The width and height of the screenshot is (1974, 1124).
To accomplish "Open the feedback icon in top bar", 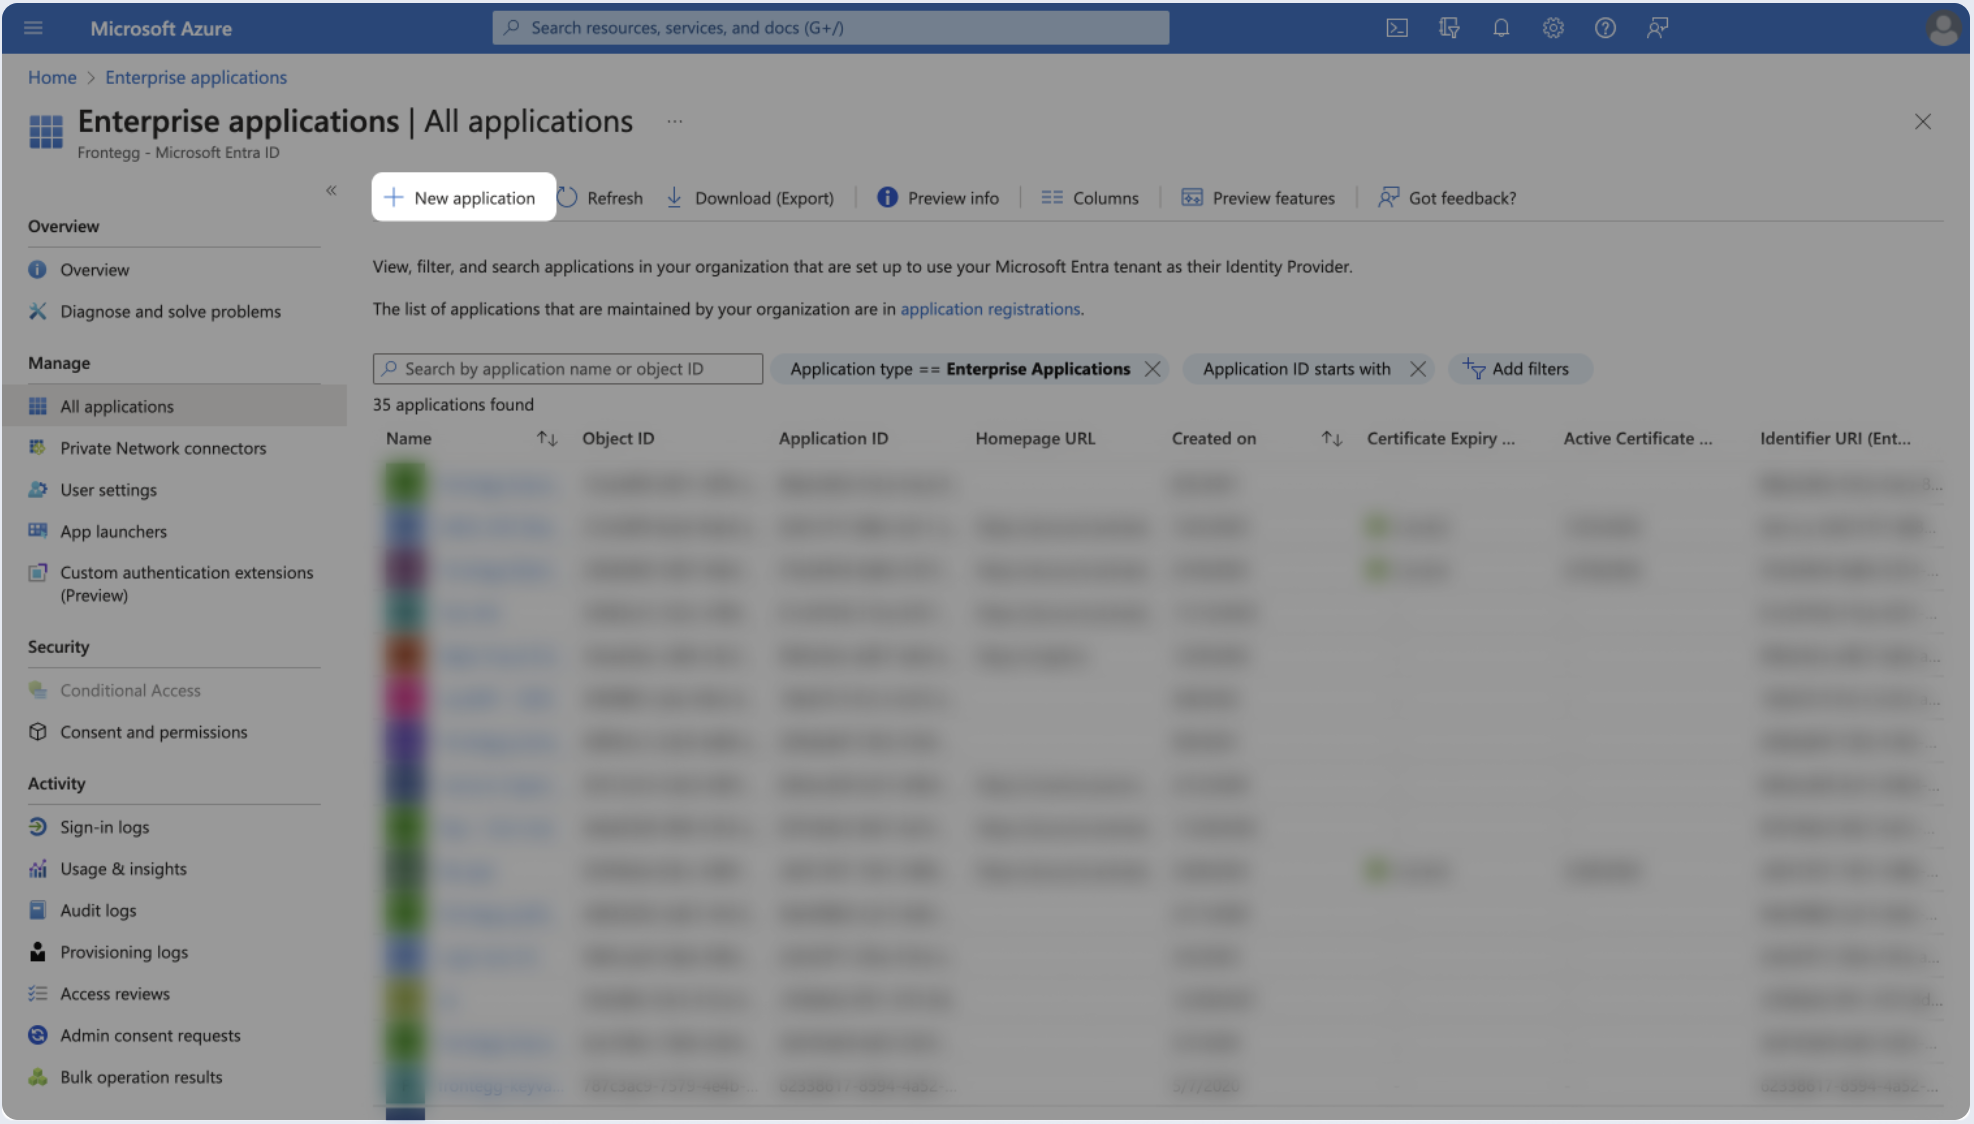I will click(x=1657, y=28).
